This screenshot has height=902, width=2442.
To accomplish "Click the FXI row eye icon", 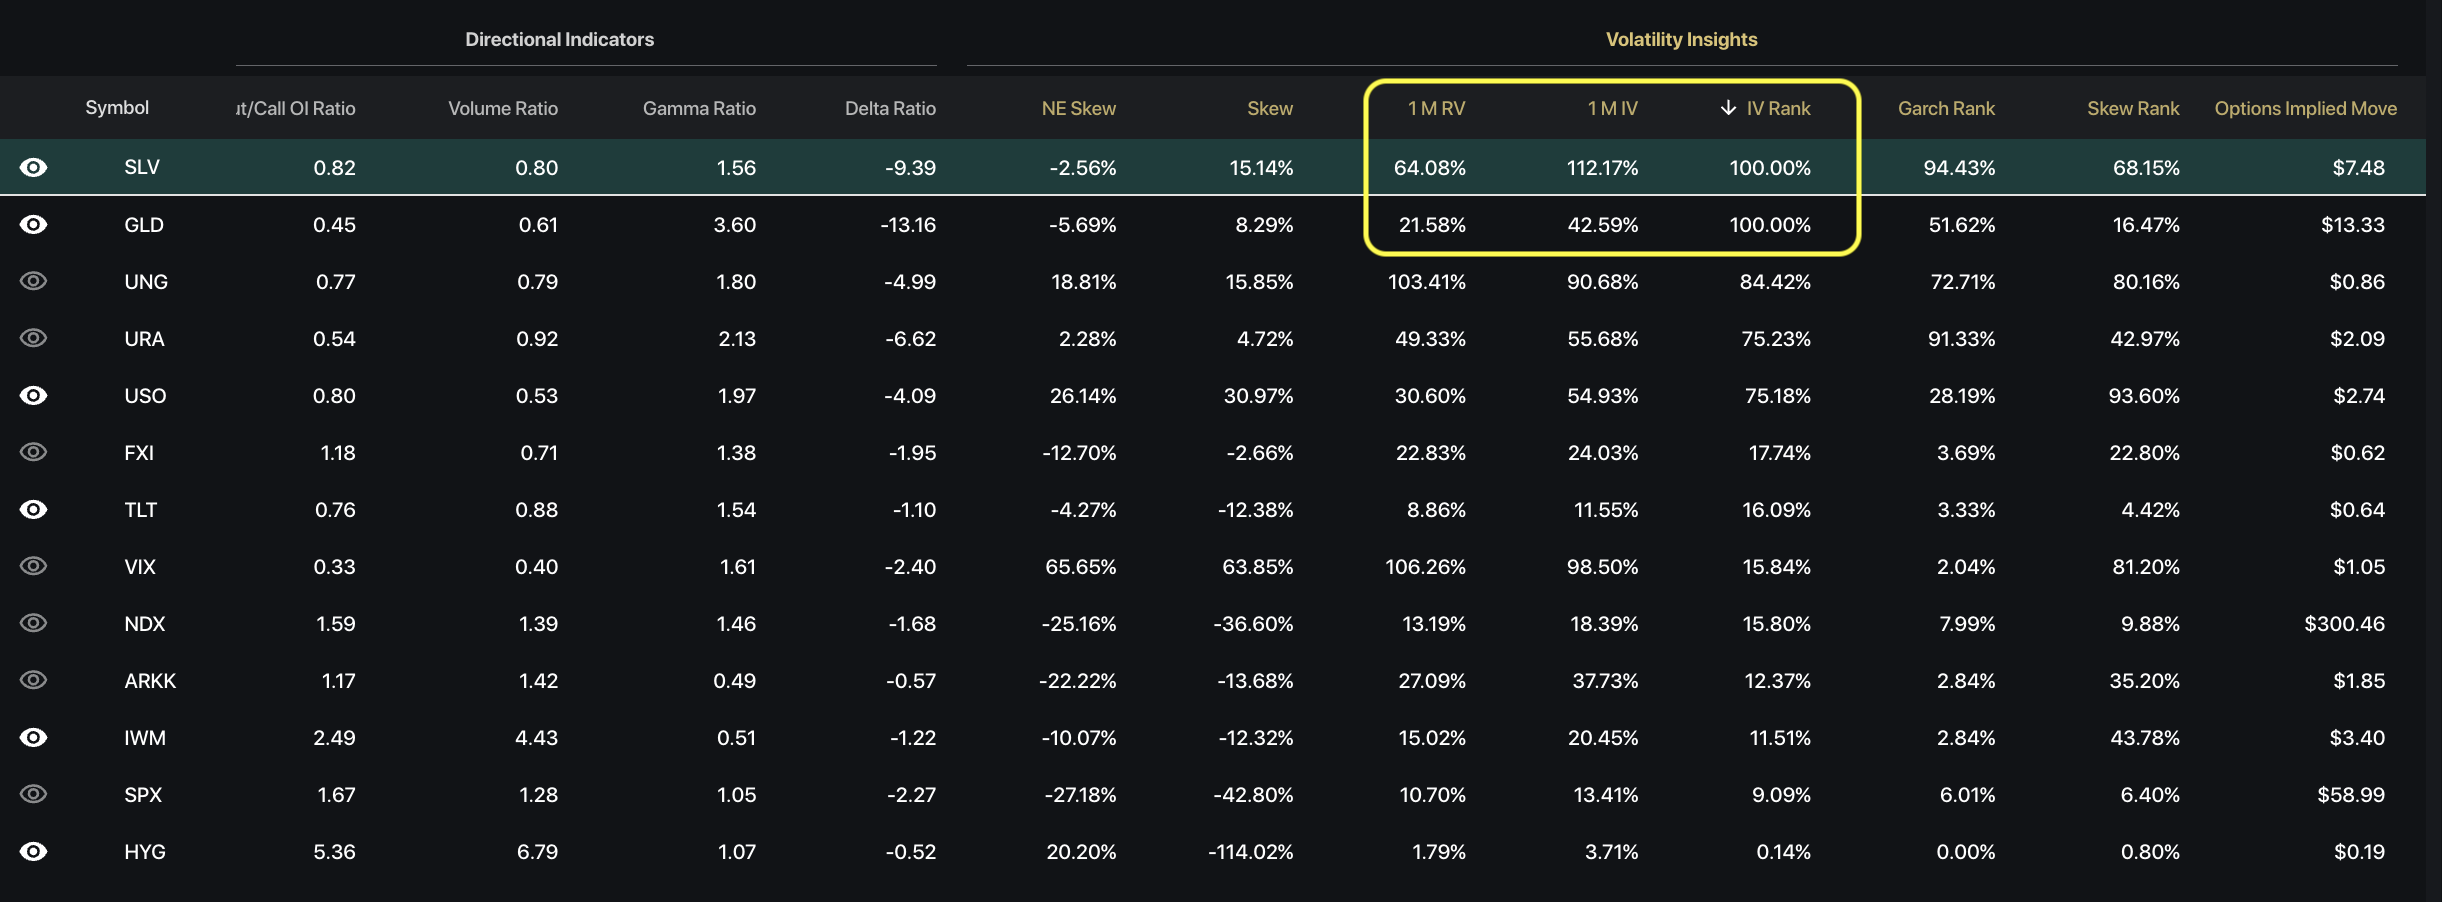I will 33,452.
